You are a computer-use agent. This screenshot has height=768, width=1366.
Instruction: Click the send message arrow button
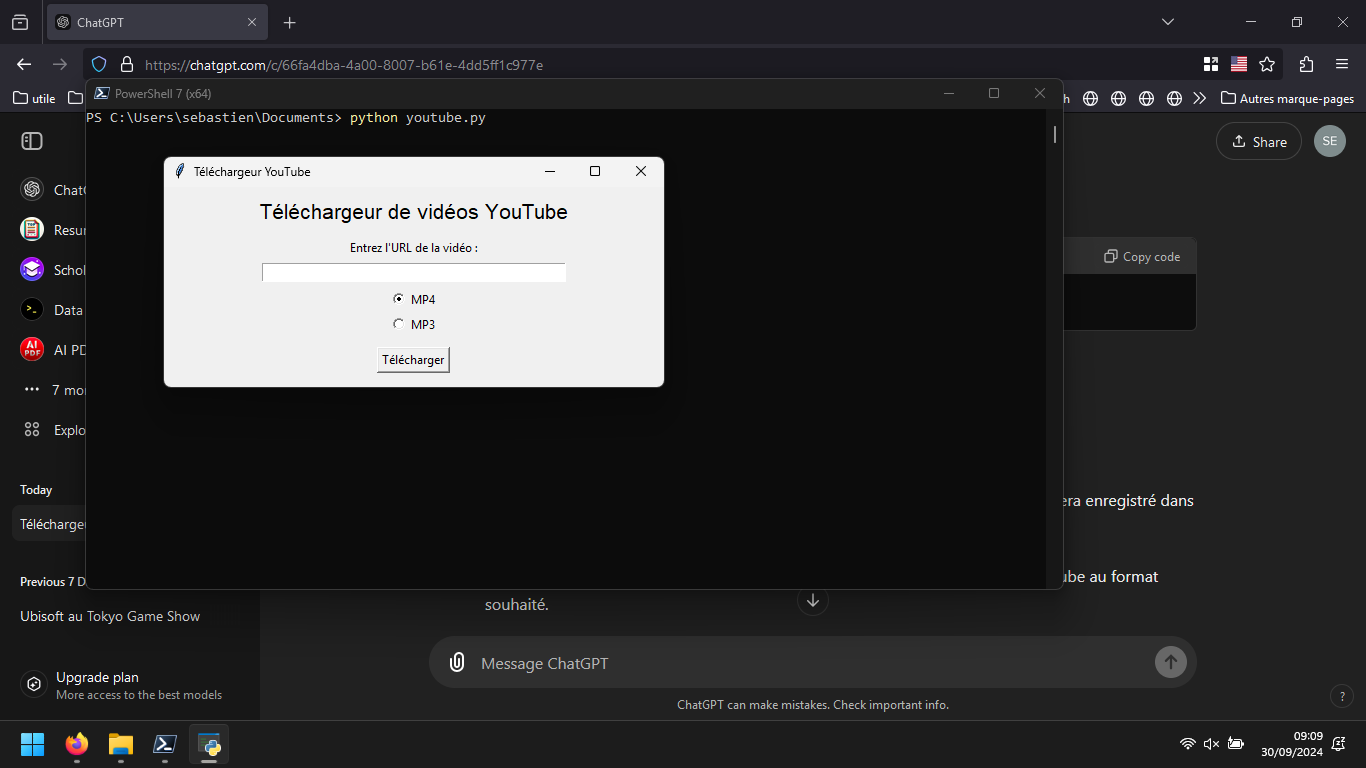point(1170,662)
